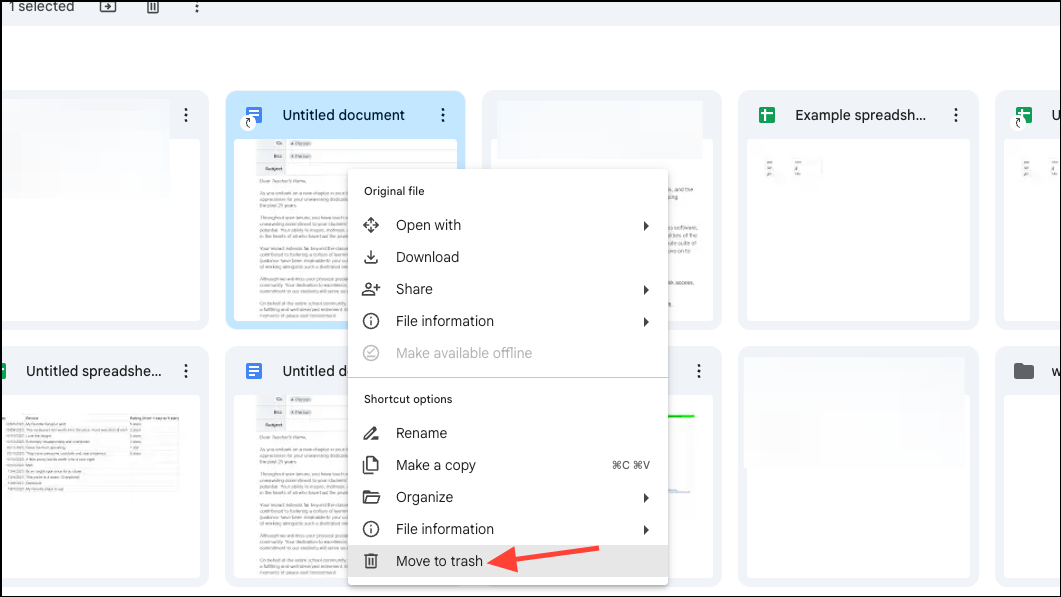
Task: Click the offline checkmark circle icon
Action: click(x=371, y=353)
